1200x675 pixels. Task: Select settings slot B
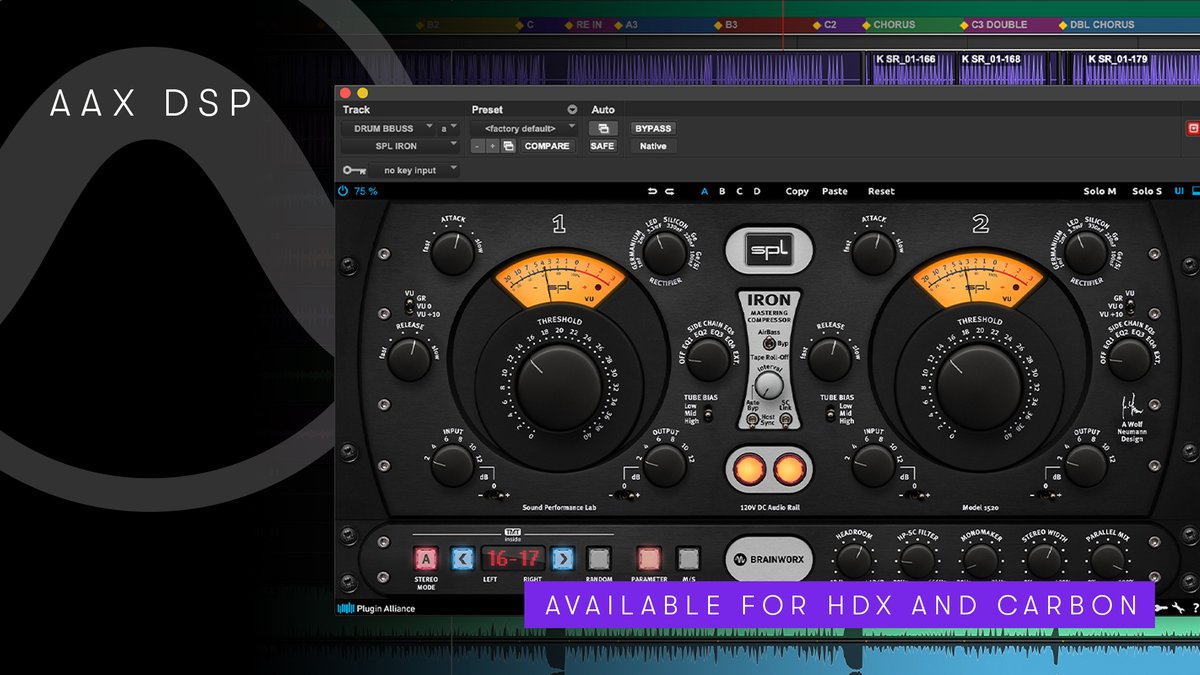(x=722, y=191)
